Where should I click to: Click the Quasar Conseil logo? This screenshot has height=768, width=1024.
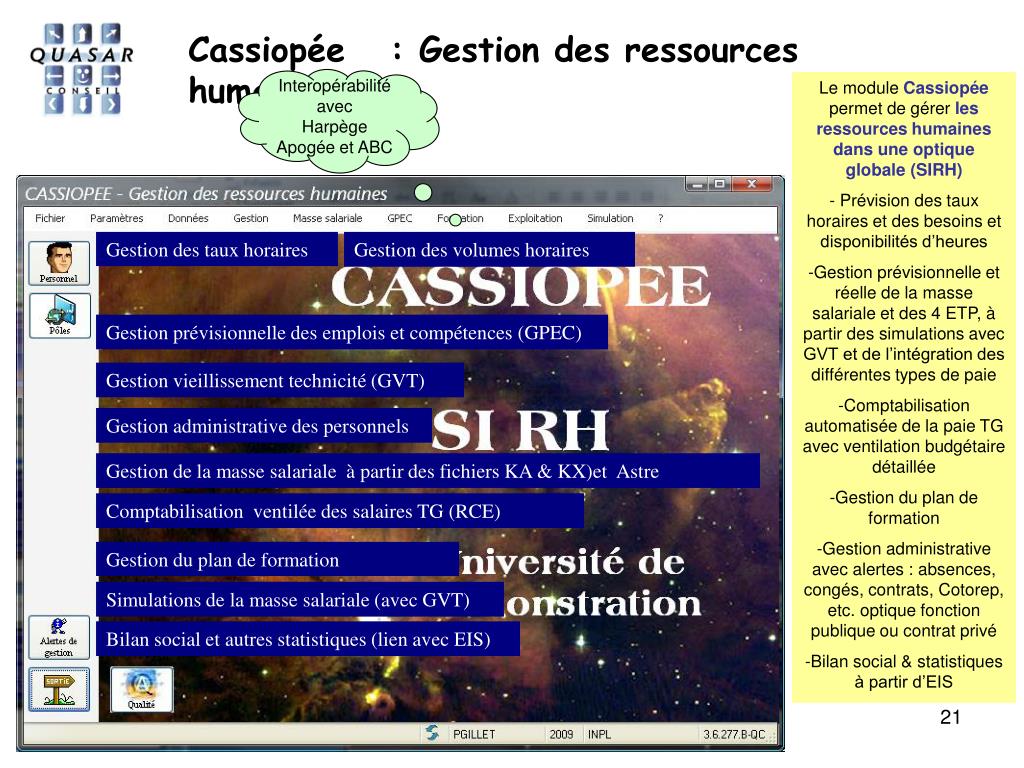tap(82, 69)
